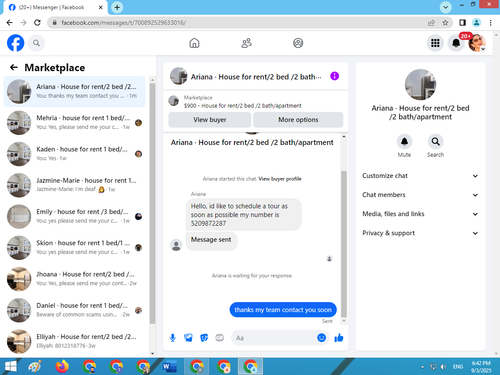This screenshot has width=500, height=375.
Task: Open the Friends icon in top navigation
Action: [246, 43]
